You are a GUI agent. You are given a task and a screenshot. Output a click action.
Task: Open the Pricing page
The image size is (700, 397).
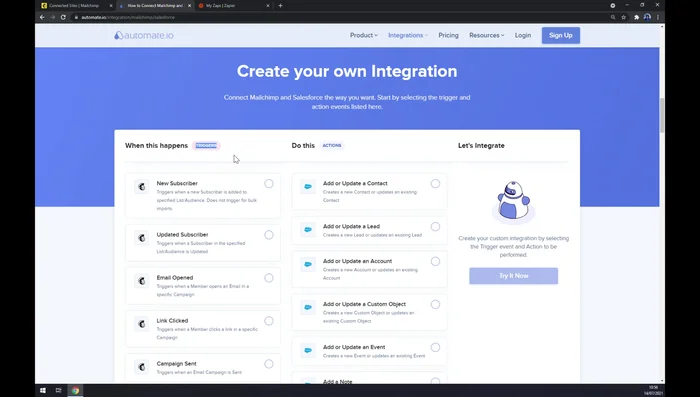(x=448, y=35)
